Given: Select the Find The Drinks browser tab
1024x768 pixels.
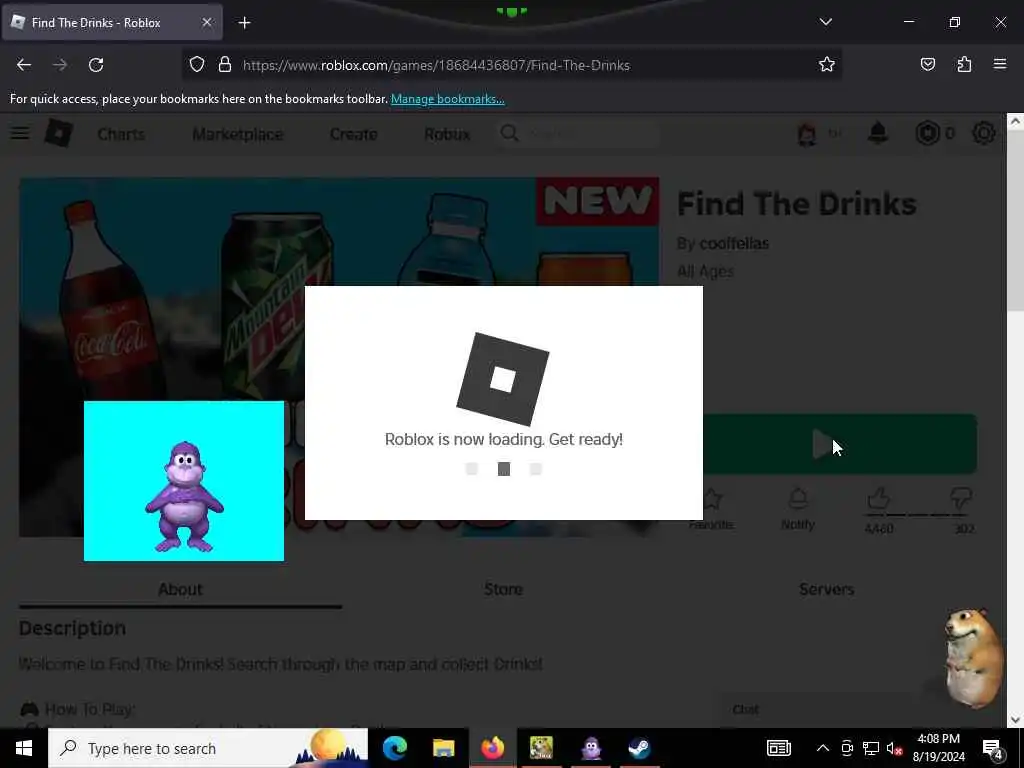Looking at the screenshot, I should pyautogui.click(x=112, y=23).
